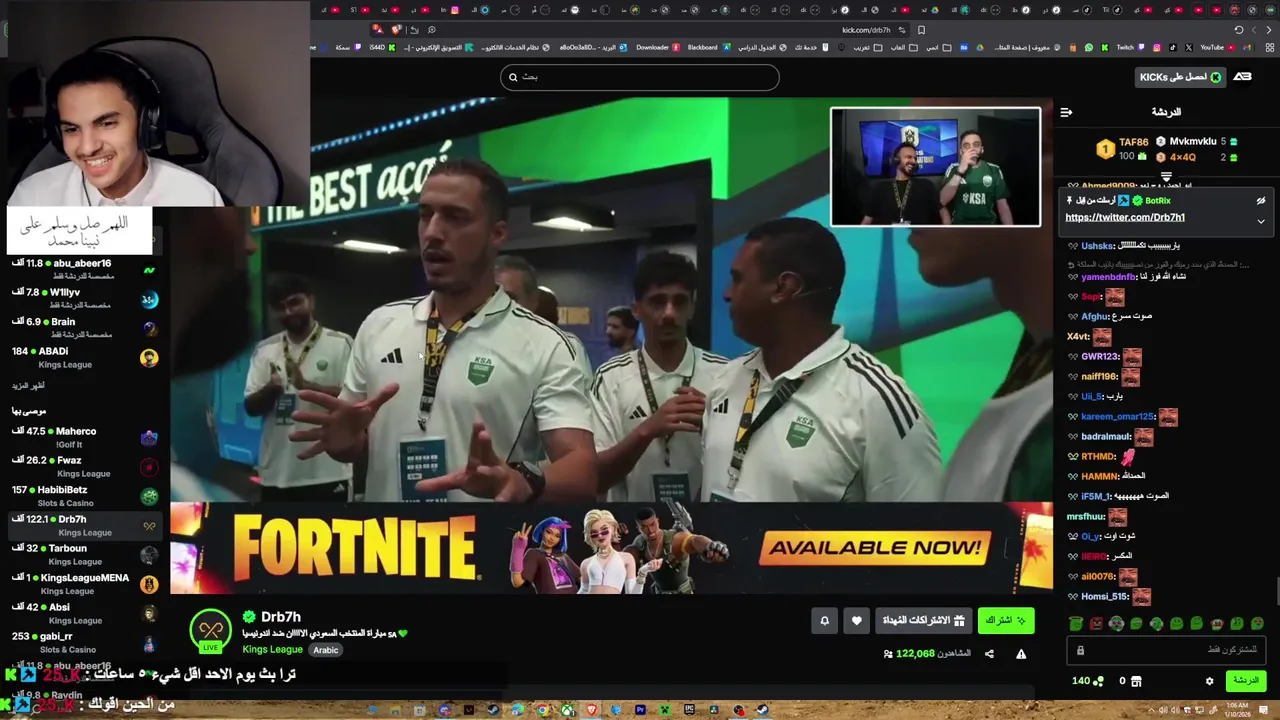This screenshot has width=1280, height=720.
Task: Click the viewer count 122,068
Action: [x=915, y=654]
